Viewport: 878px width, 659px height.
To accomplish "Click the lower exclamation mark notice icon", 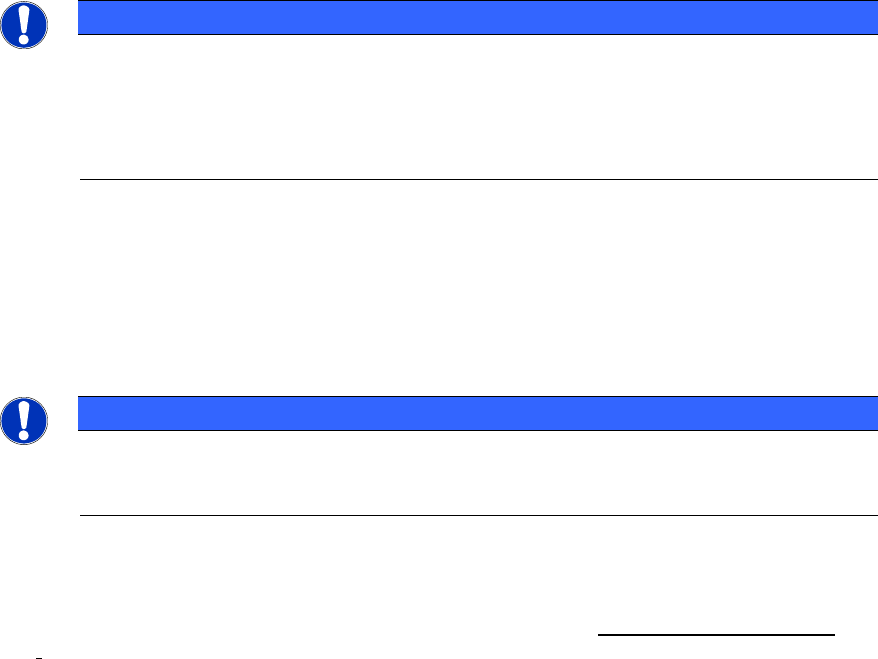I will [x=24, y=420].
